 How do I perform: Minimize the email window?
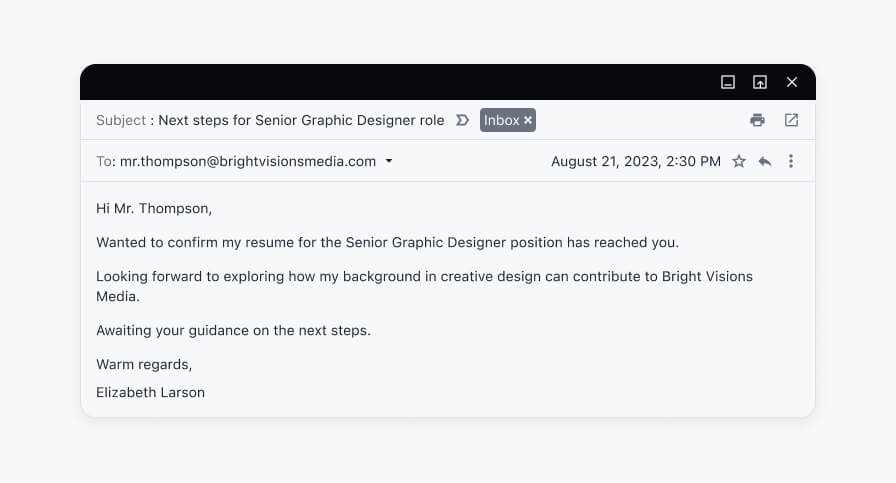pyautogui.click(x=727, y=82)
